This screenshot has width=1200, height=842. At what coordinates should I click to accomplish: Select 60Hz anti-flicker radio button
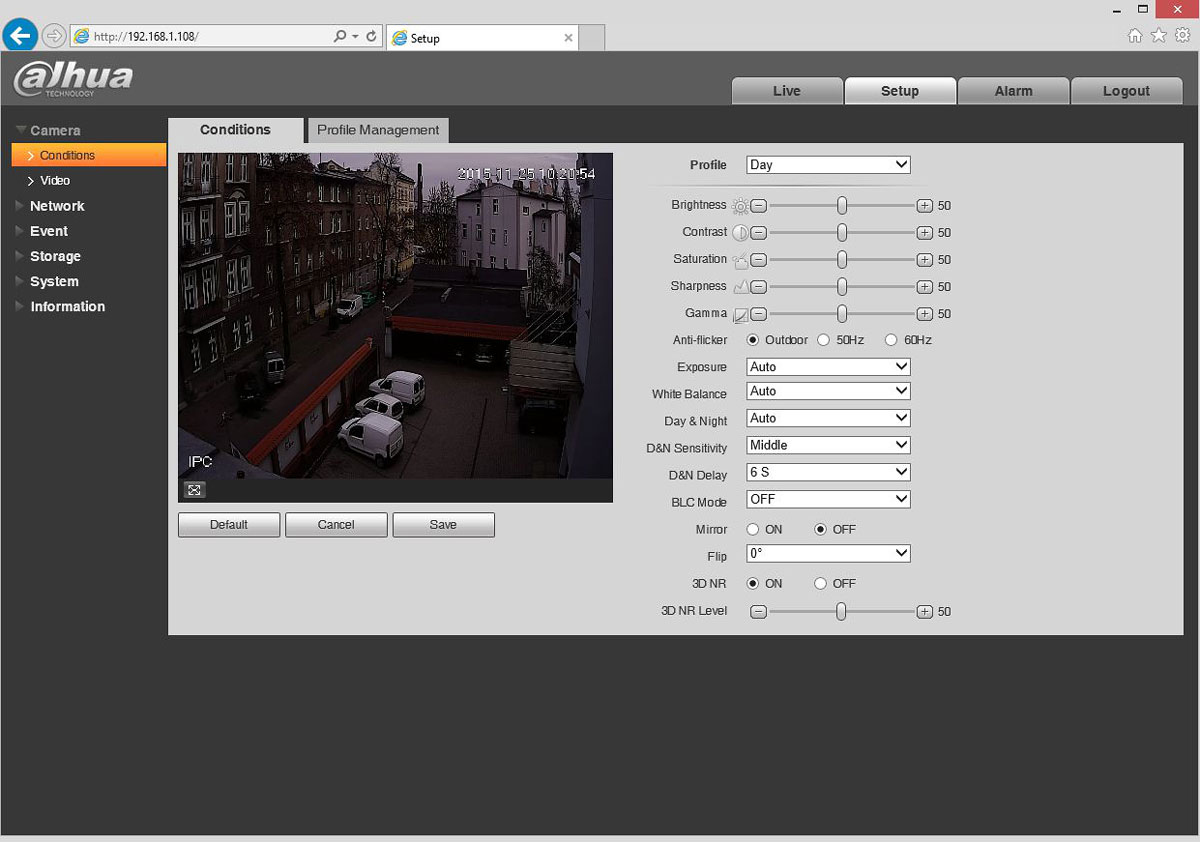point(891,340)
